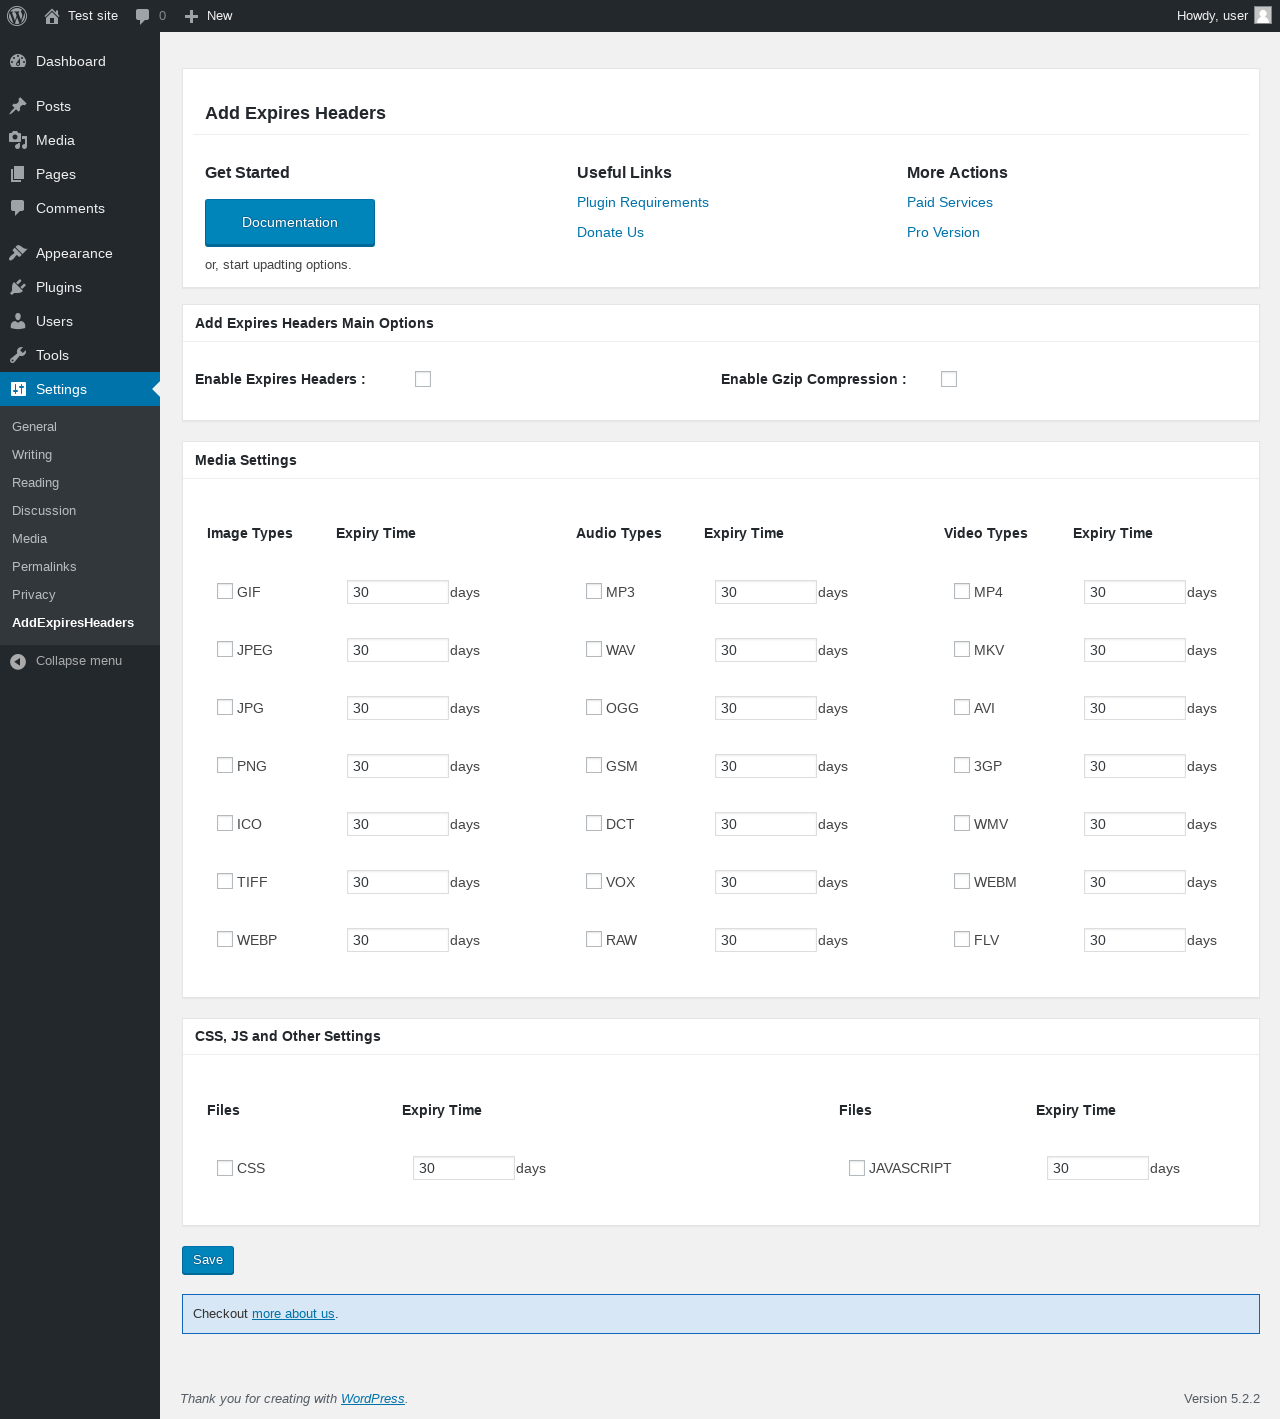Click the Dashboard gauge icon
The width and height of the screenshot is (1280, 1419).
point(18,61)
